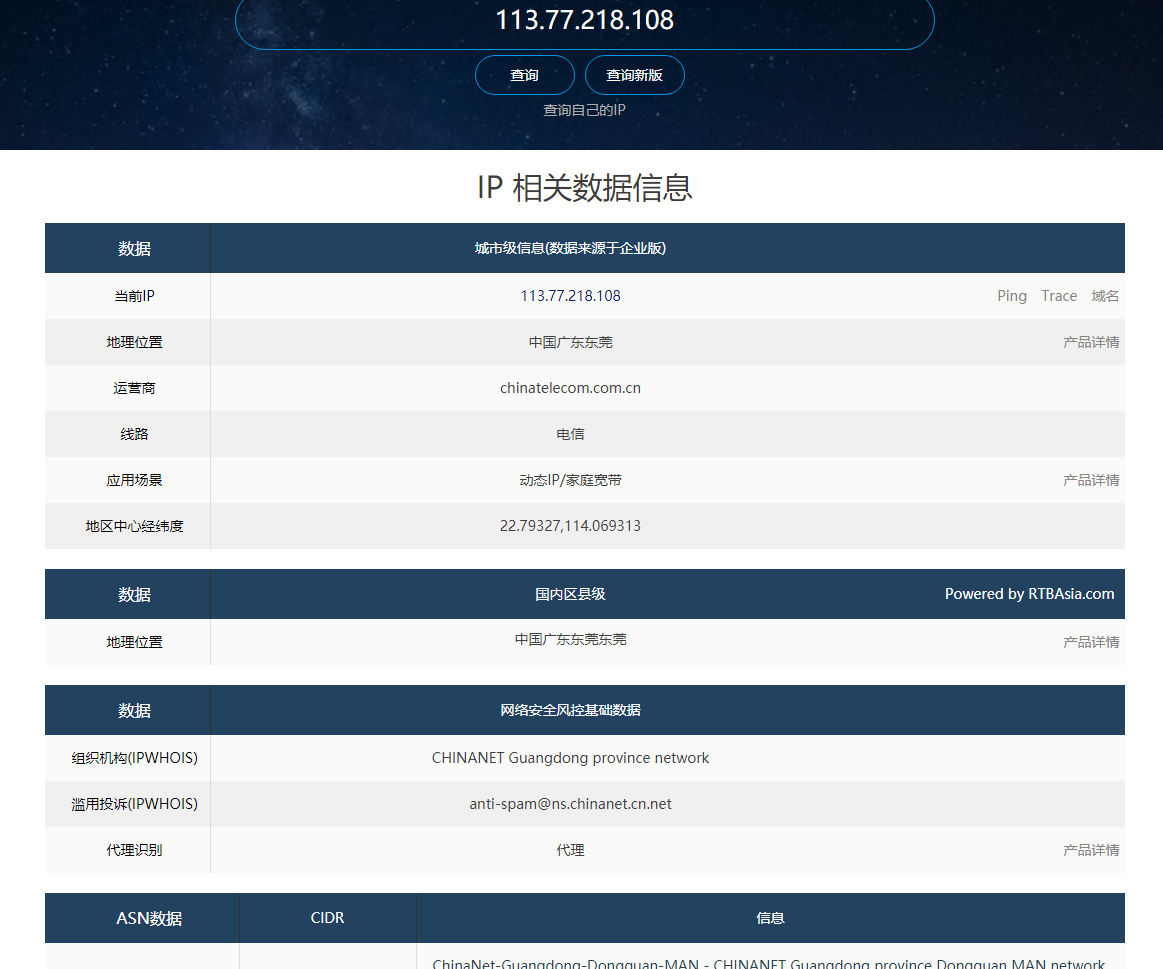Open 产品详情 in the 中国广东东莞东莞 row
The height and width of the screenshot is (969, 1163).
1090,642
